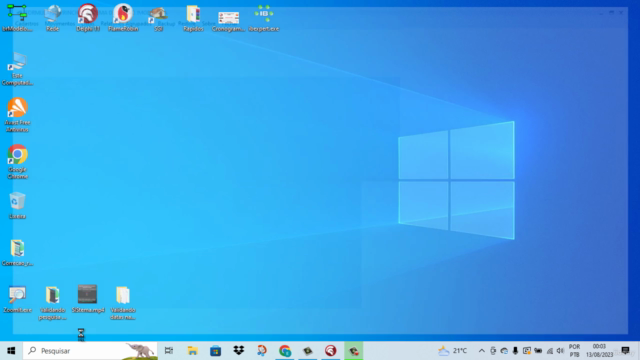Screen dimensions: 640x360
Task: Open the Validando datas folder
Action: (123, 303)
